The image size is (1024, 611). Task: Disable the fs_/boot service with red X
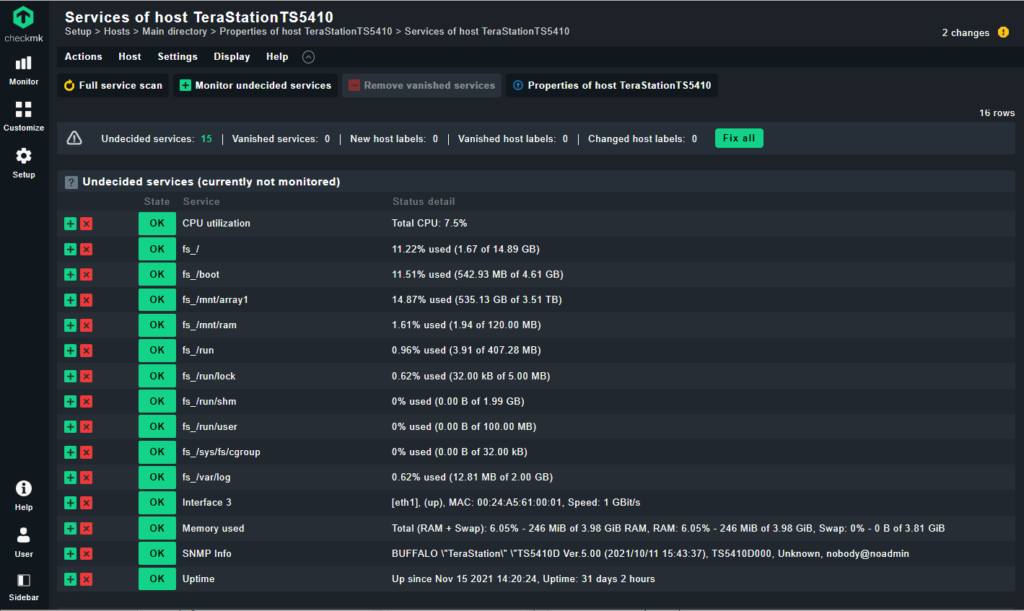tap(86, 275)
